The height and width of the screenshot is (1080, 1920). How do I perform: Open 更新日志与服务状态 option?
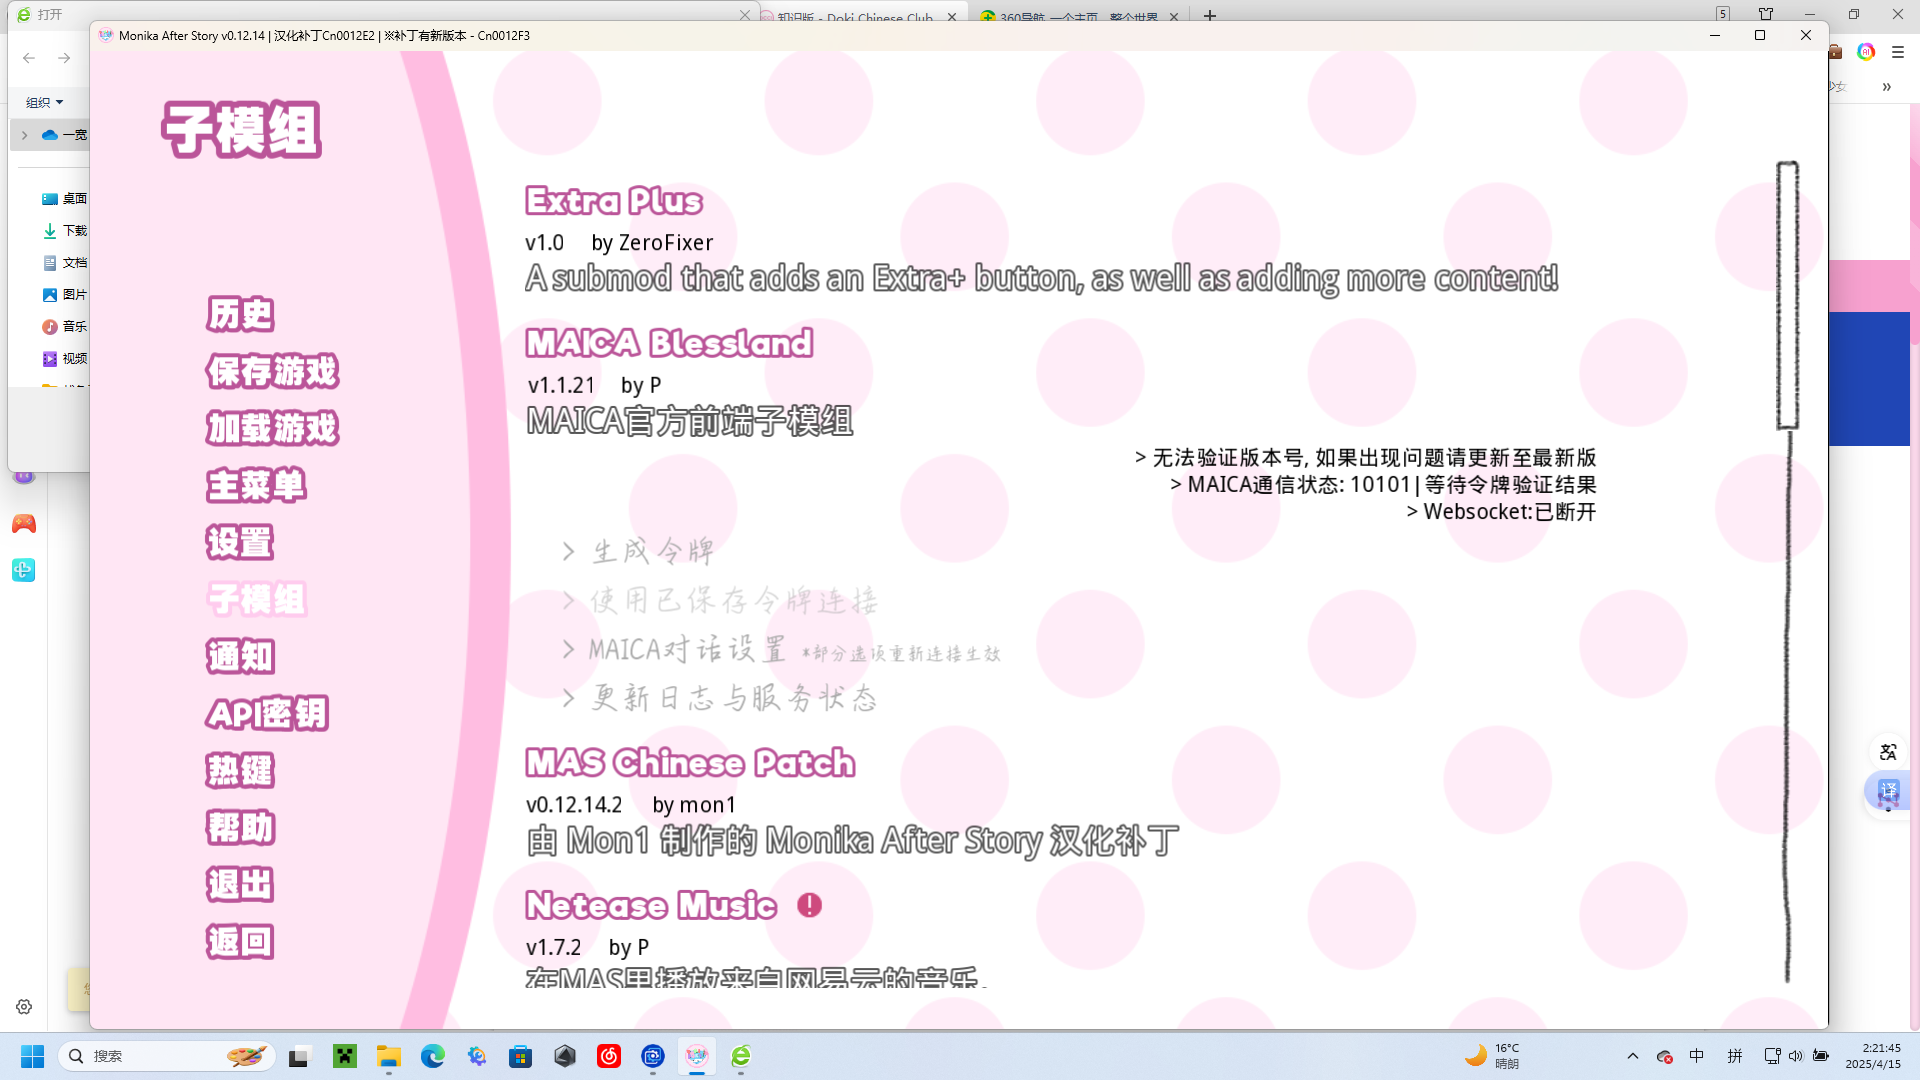point(720,698)
